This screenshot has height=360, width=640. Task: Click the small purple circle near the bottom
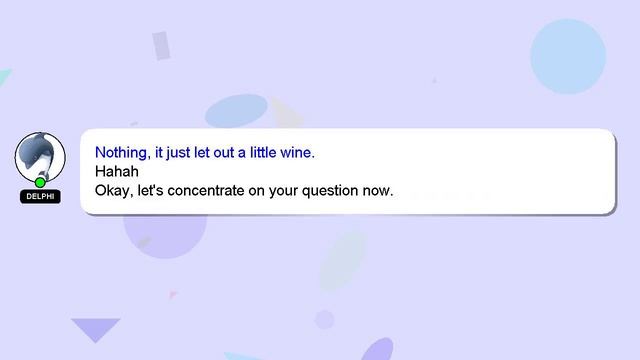point(324,320)
